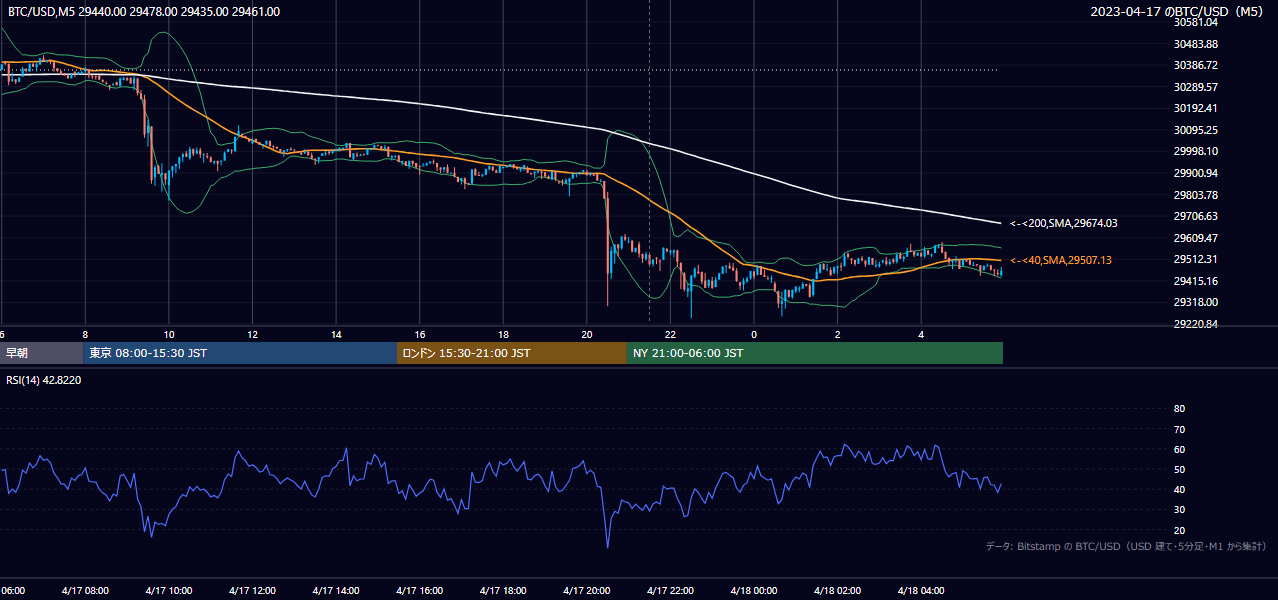
Task: Click price axis value 29900.94
Action: click(1195, 173)
